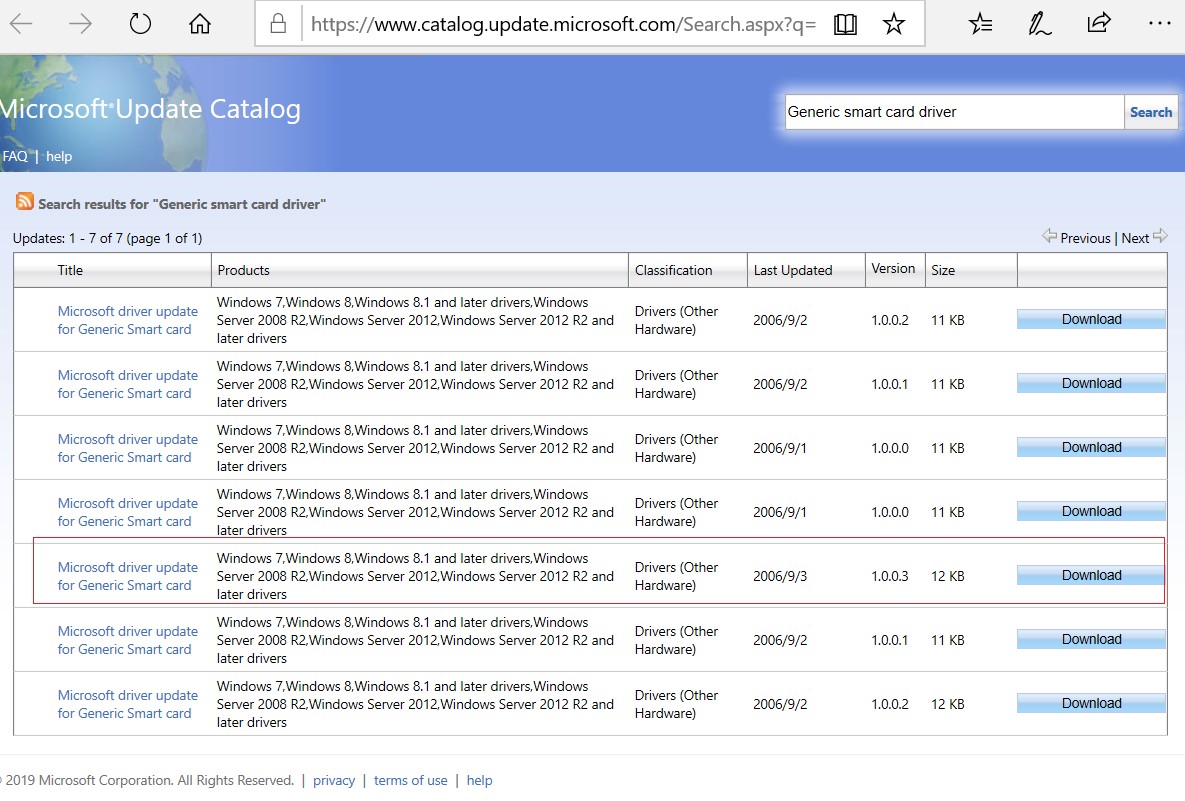Click the help link in the footer
The image size is (1185, 801).
pos(479,780)
